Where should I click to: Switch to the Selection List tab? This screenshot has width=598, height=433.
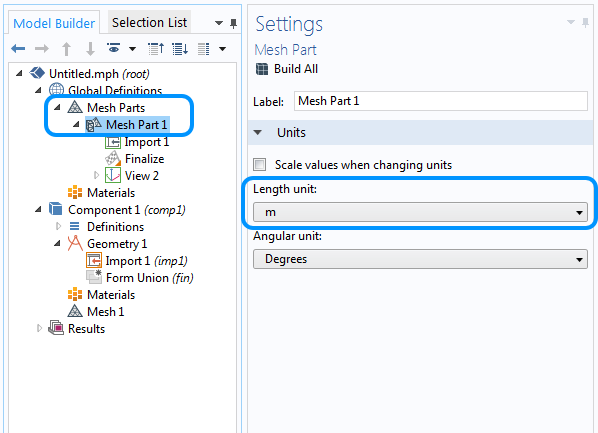click(149, 23)
